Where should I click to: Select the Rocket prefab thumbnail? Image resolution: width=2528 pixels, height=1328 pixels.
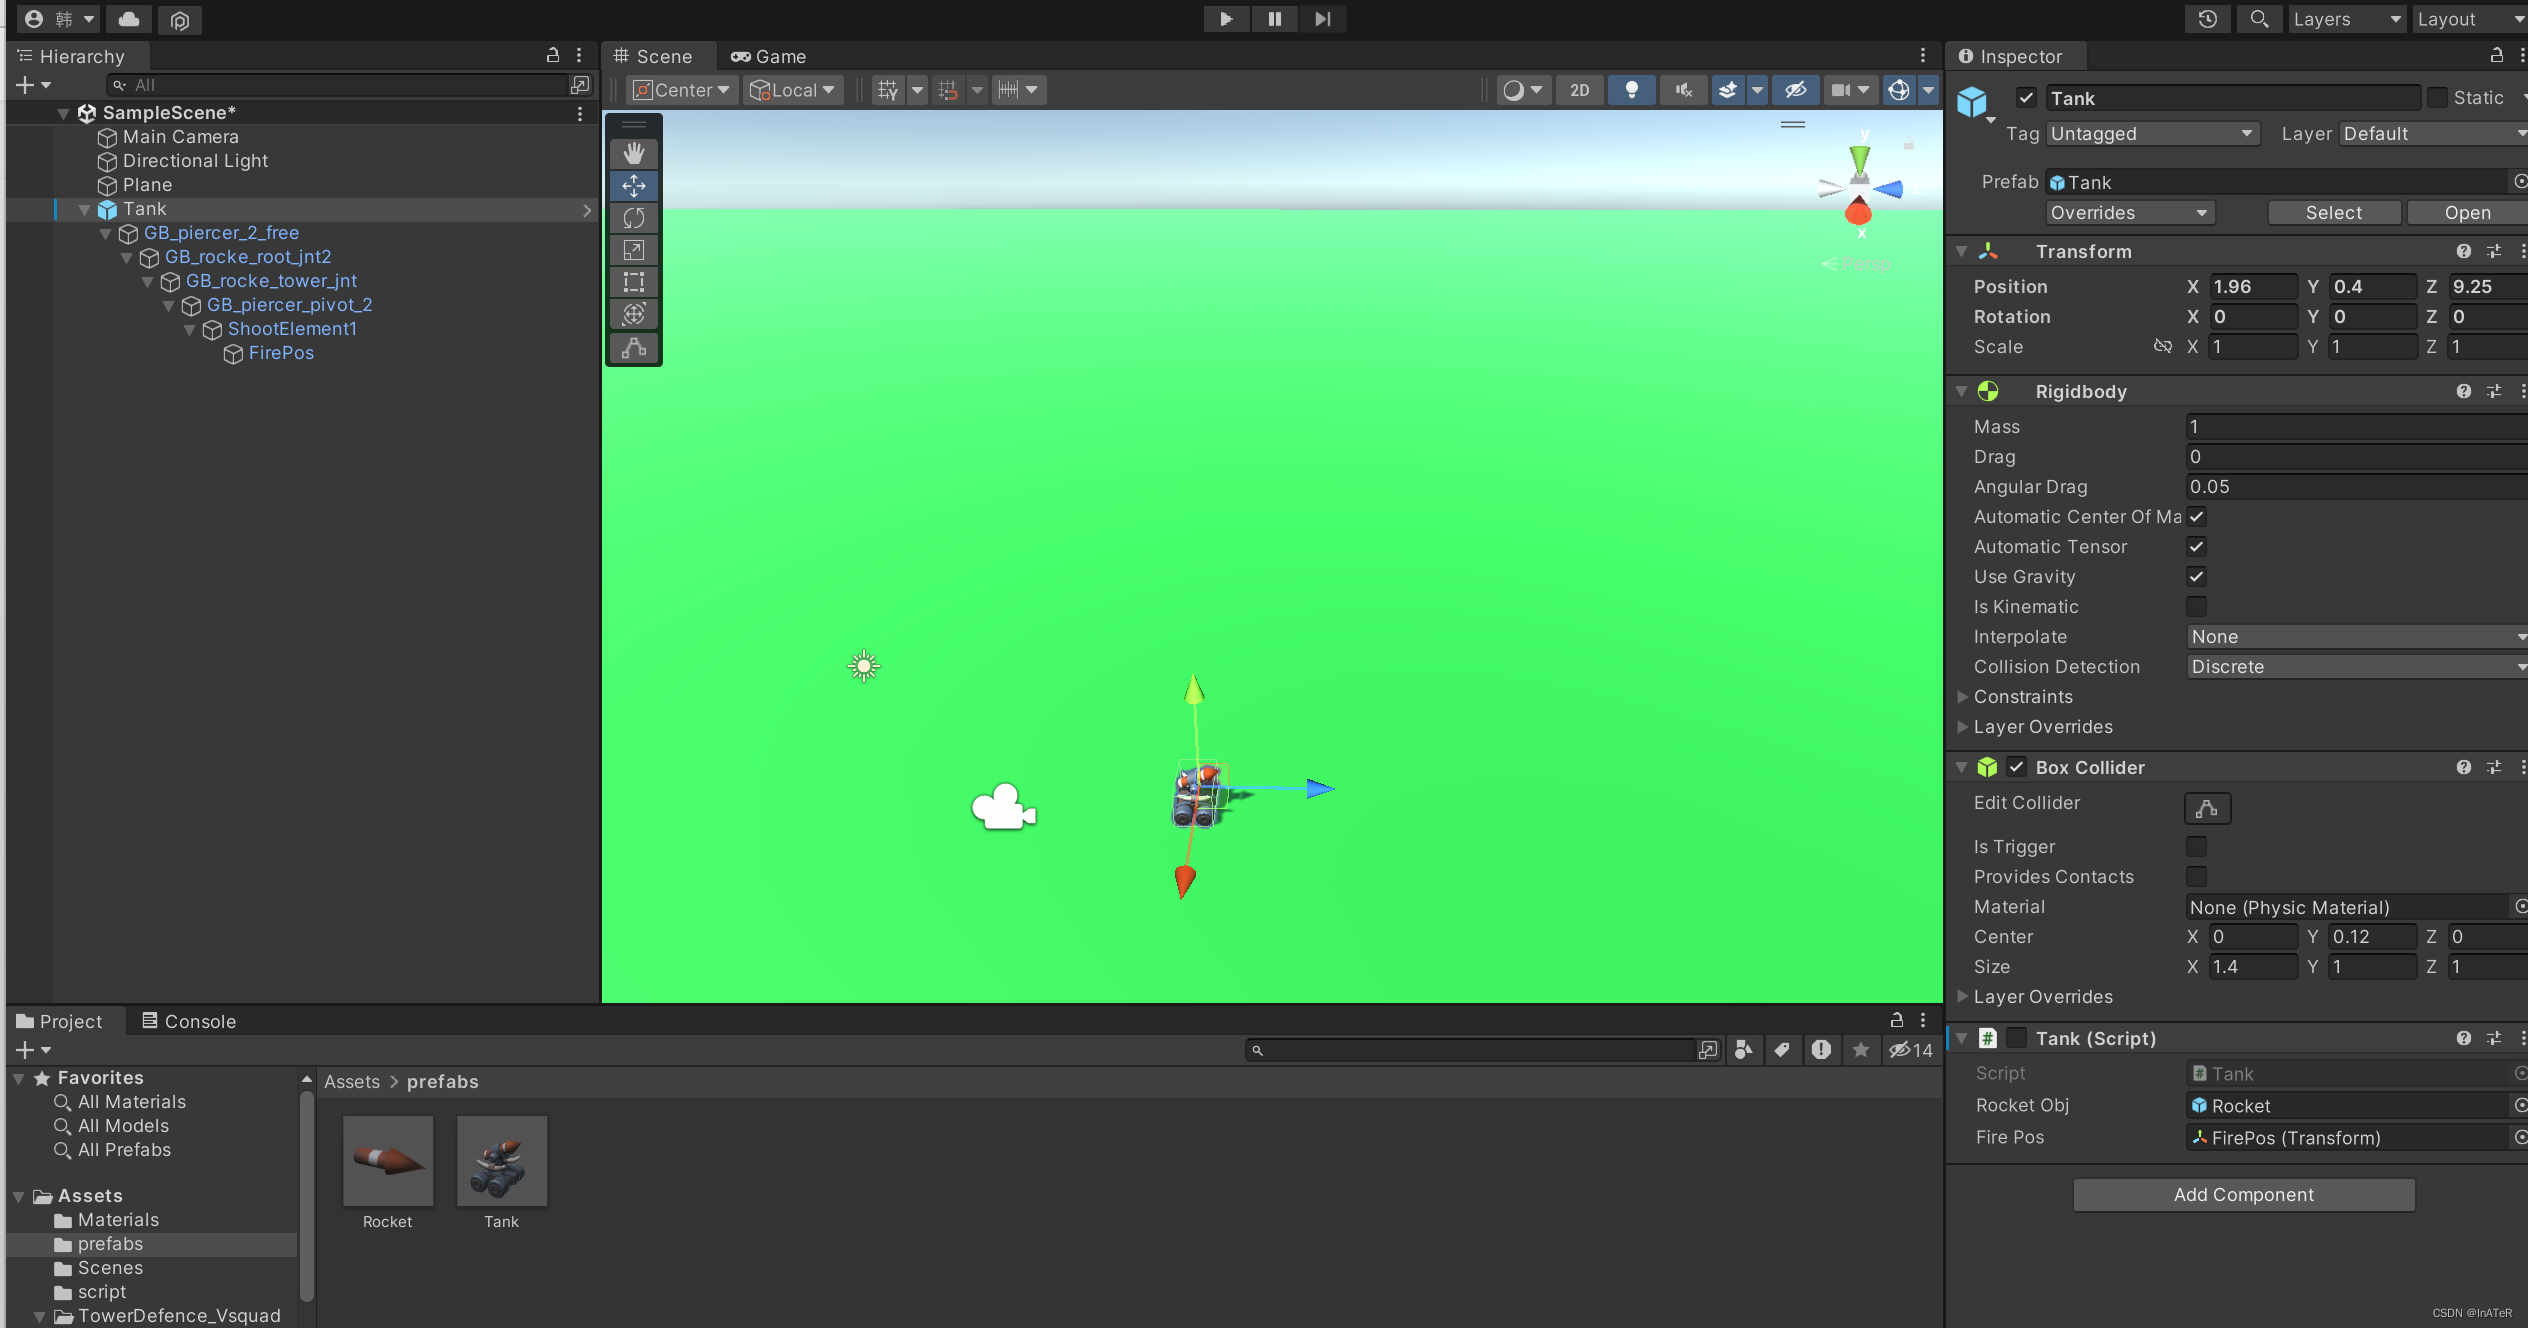click(x=388, y=1162)
